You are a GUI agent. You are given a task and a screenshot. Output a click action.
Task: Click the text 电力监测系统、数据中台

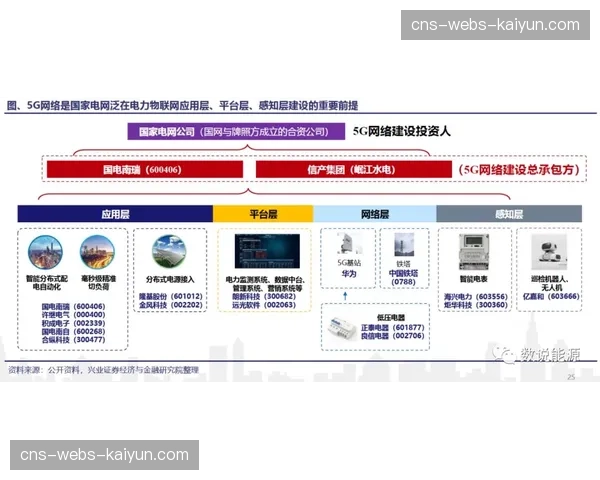click(265, 280)
